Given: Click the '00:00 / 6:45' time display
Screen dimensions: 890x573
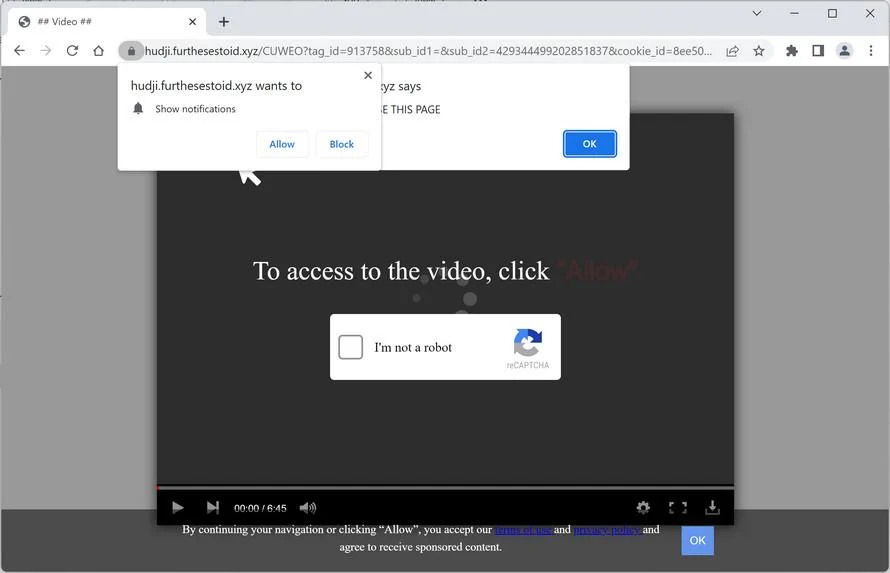Looking at the screenshot, I should 260,508.
